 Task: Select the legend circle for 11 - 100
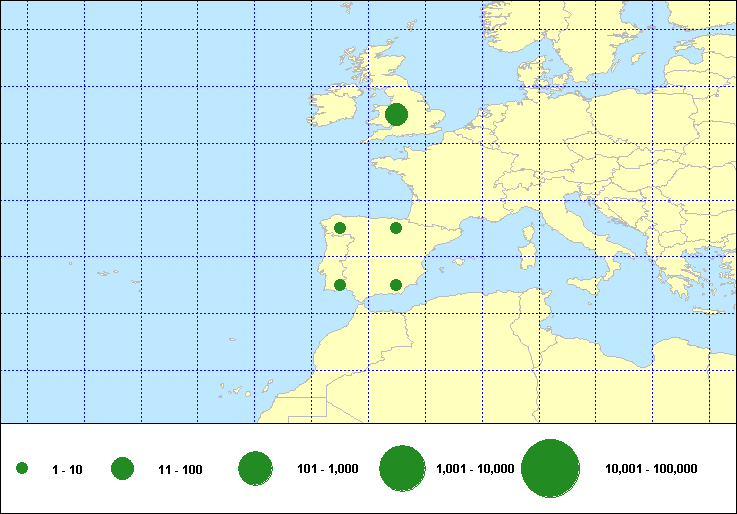pyautogui.click(x=123, y=469)
